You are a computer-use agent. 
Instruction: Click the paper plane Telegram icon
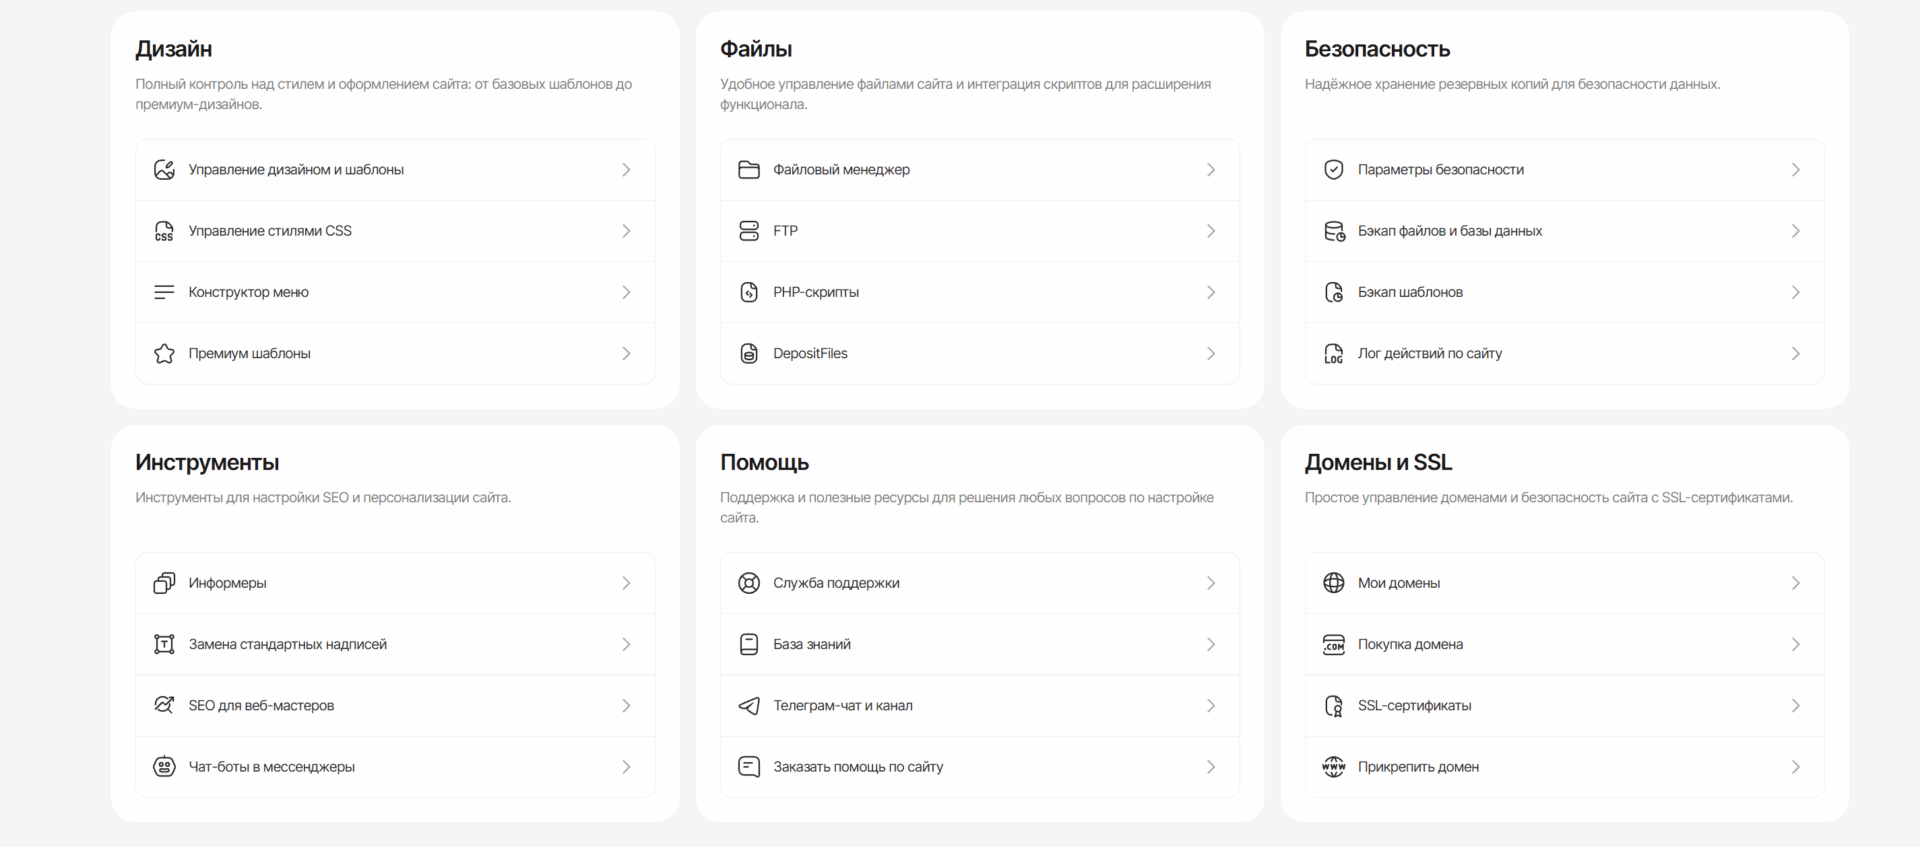point(749,706)
